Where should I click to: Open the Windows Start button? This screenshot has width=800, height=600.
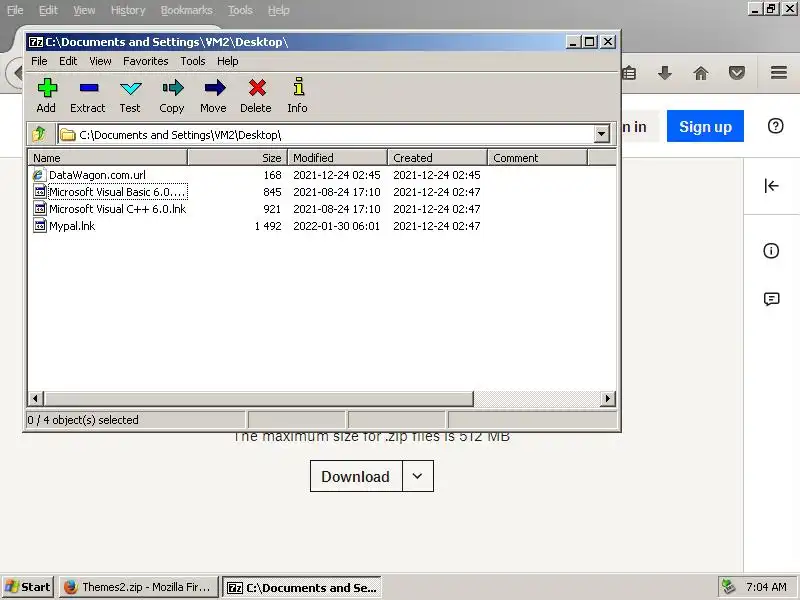pyautogui.click(x=28, y=587)
